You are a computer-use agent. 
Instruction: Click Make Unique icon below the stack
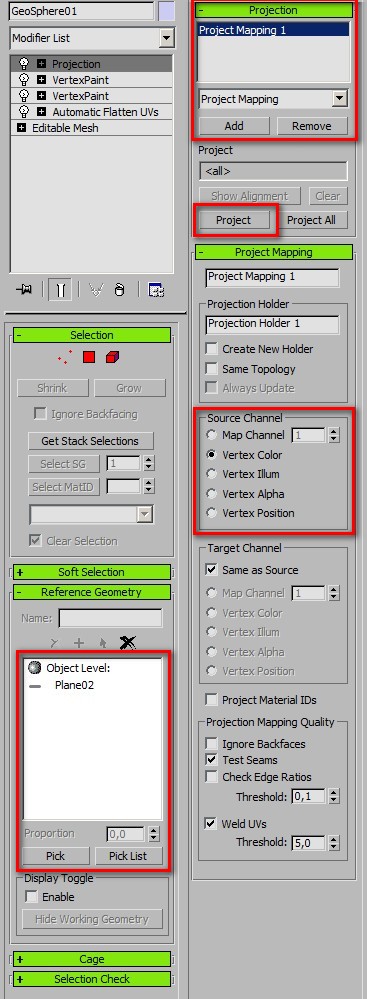(x=96, y=290)
